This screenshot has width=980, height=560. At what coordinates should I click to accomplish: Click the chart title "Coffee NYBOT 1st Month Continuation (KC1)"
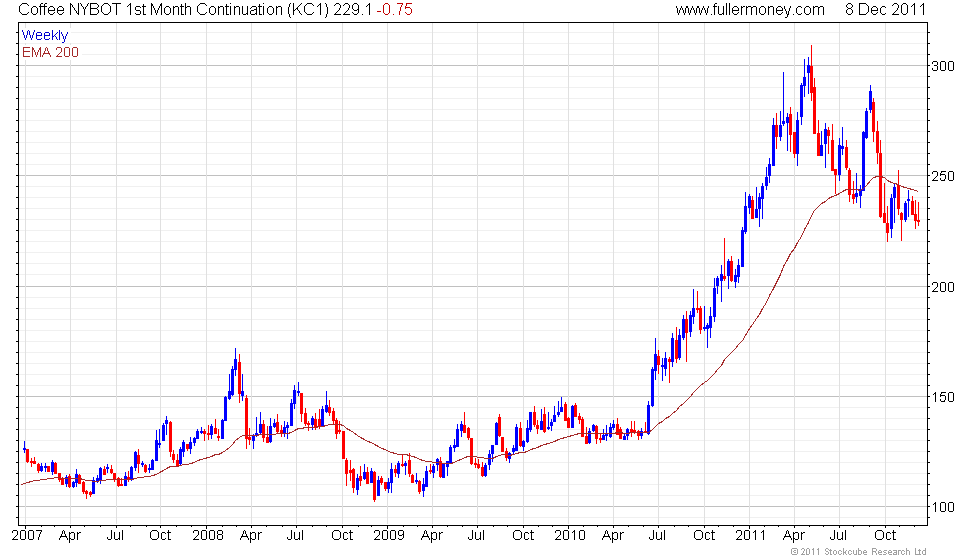tap(174, 10)
